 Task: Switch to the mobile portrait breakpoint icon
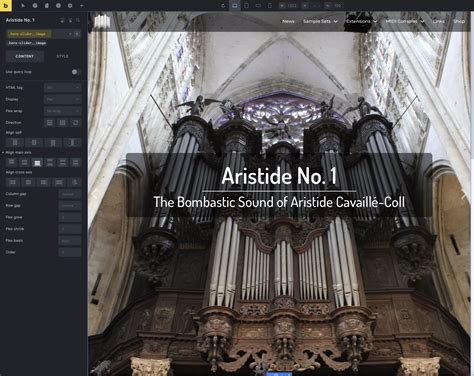click(270, 6)
